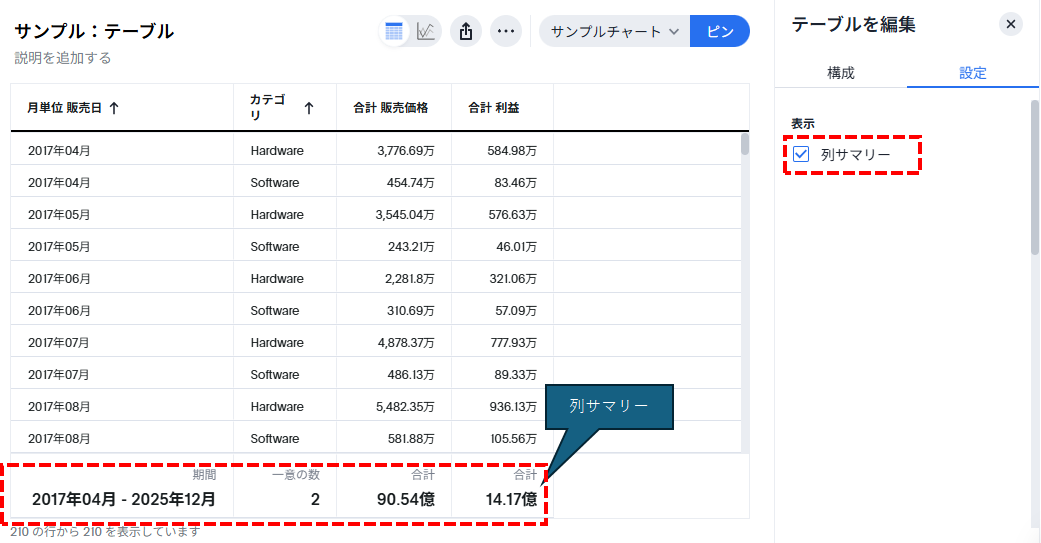Select cell 584.98万
The width and height of the screenshot is (1041, 543).
pos(512,151)
